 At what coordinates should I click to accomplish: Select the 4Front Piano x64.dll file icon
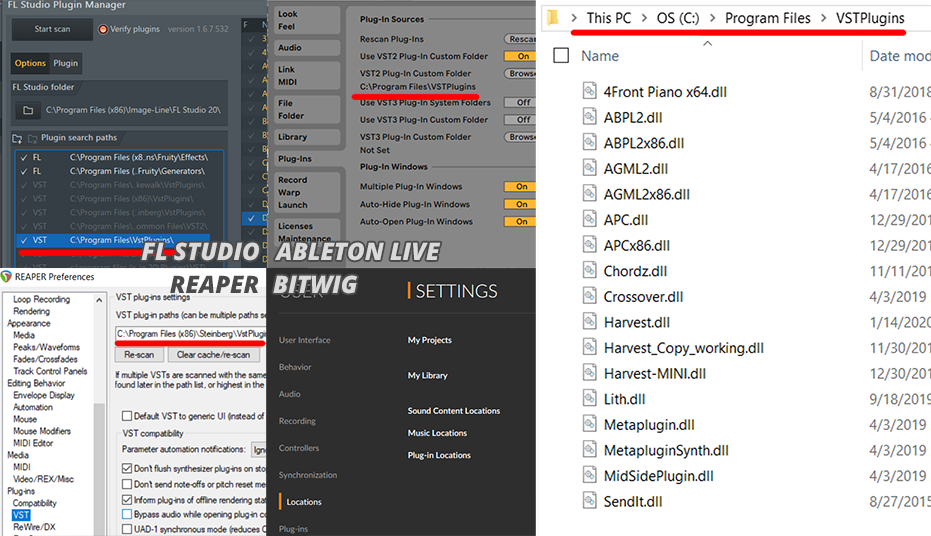pyautogui.click(x=589, y=91)
